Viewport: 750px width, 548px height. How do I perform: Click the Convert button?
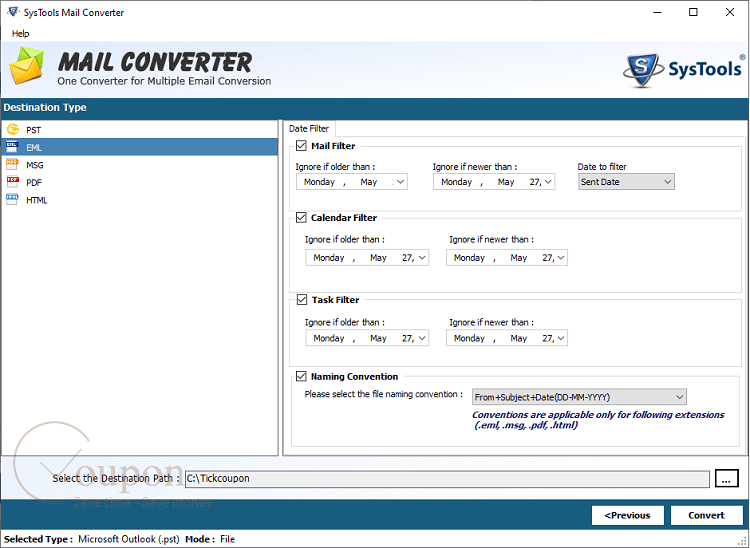click(x=706, y=515)
